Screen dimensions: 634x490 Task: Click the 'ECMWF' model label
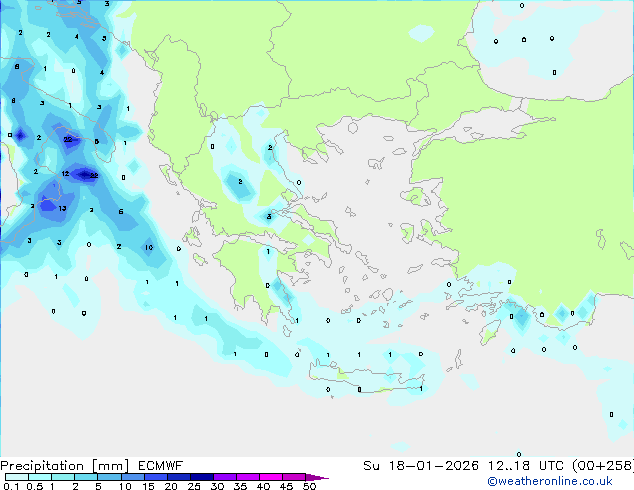tap(161, 466)
